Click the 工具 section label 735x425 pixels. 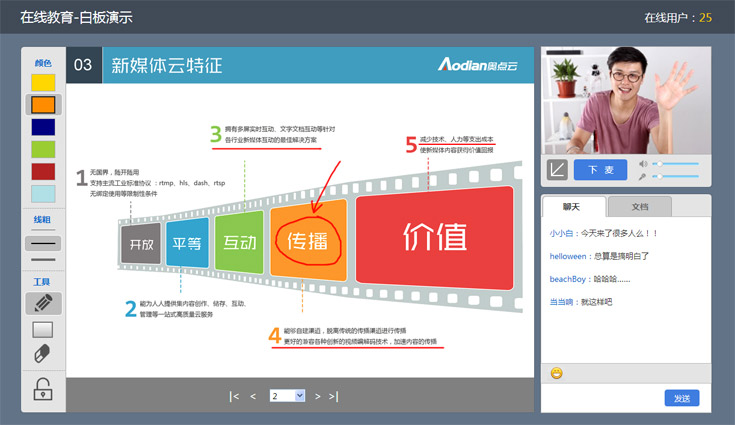42,282
